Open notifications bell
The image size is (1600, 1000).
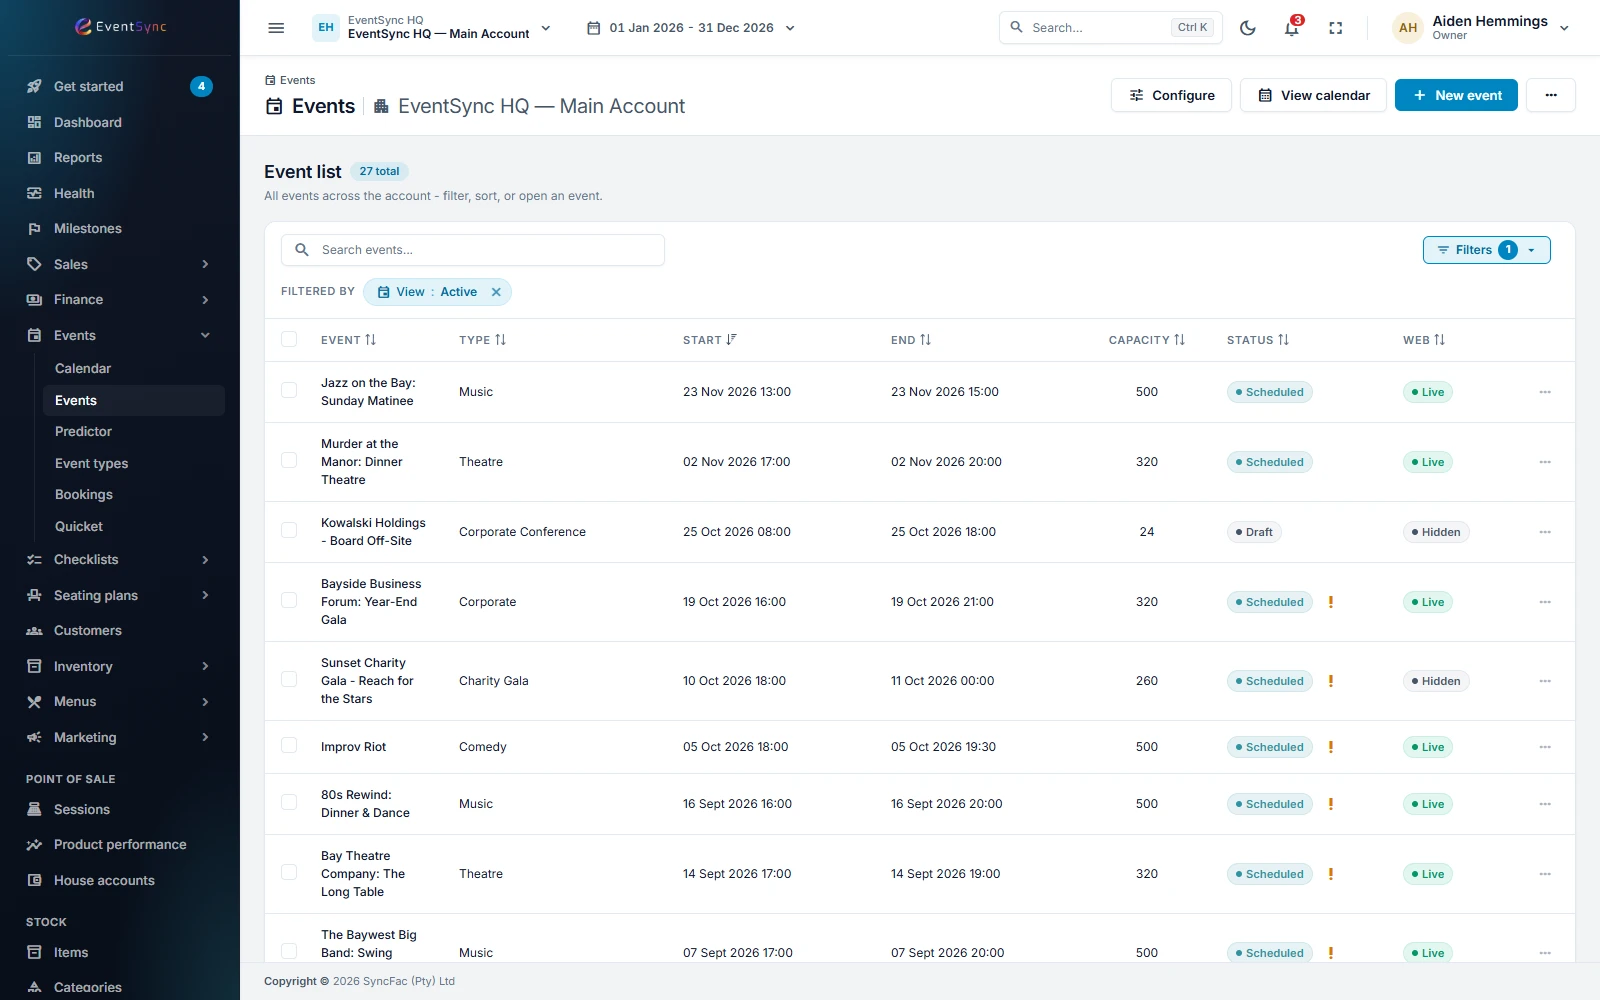[x=1292, y=28]
